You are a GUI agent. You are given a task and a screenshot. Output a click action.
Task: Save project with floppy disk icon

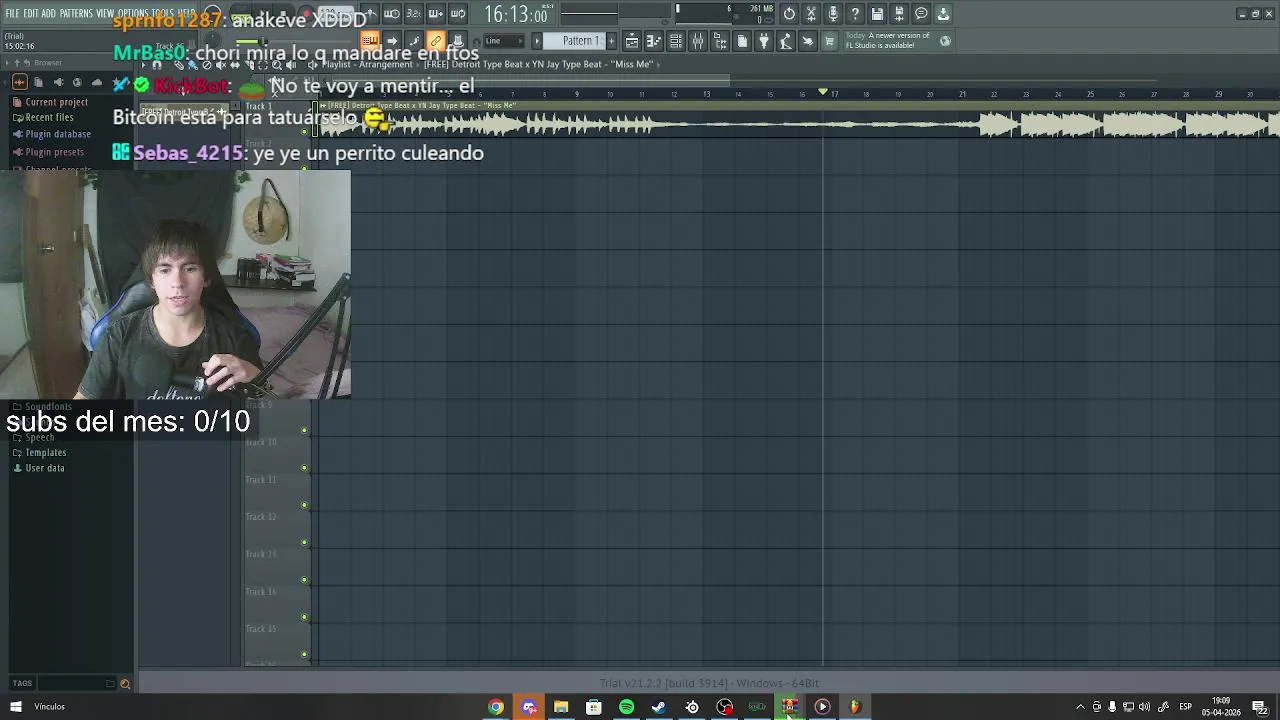tap(877, 14)
